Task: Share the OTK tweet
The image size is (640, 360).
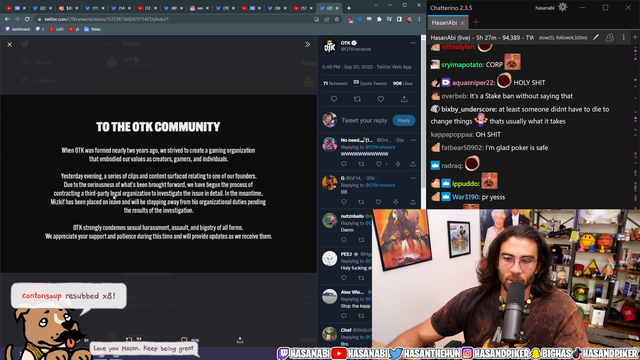Action: click(404, 99)
